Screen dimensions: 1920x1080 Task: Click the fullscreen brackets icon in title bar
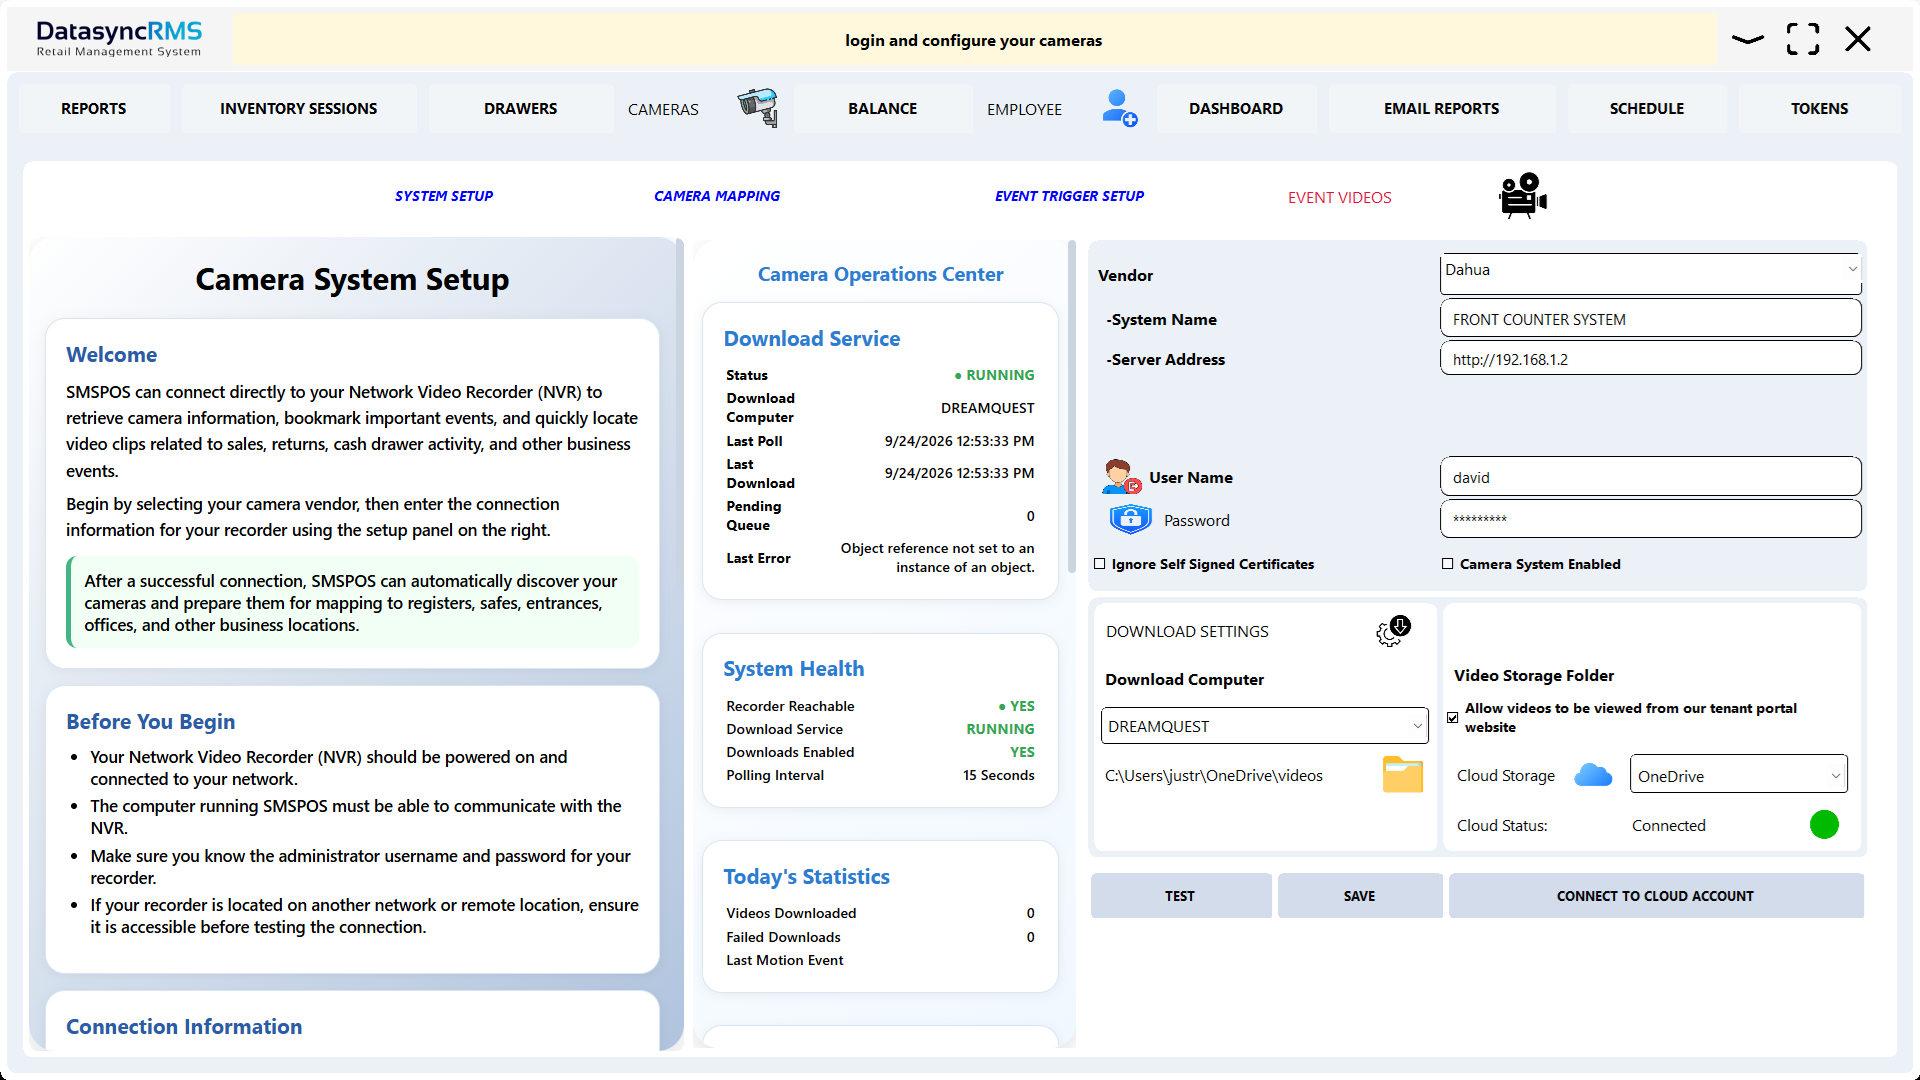pos(1803,39)
